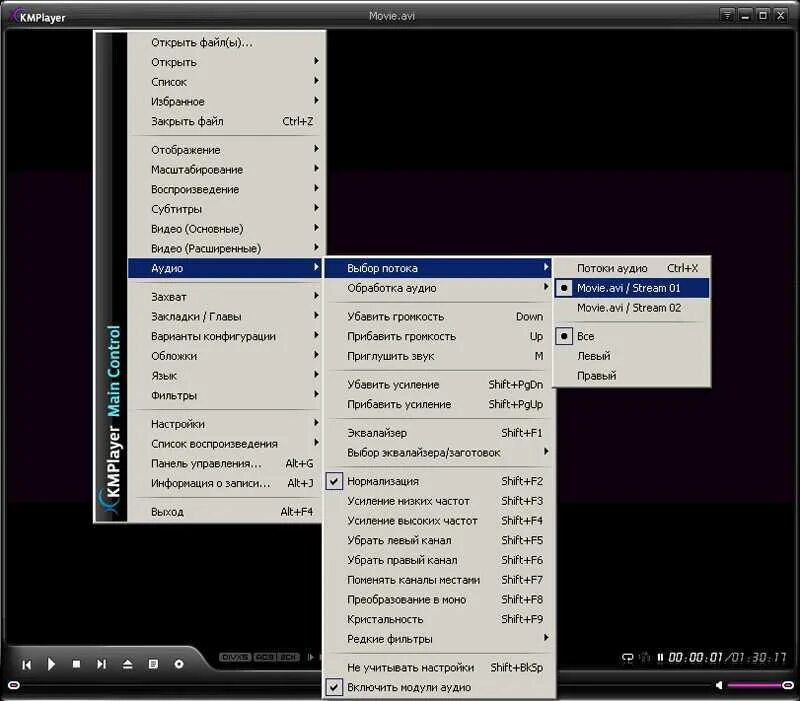Screen dimensions: 800x701
Task: Click the DIV/15 codec indicator
Action: (x=235, y=657)
